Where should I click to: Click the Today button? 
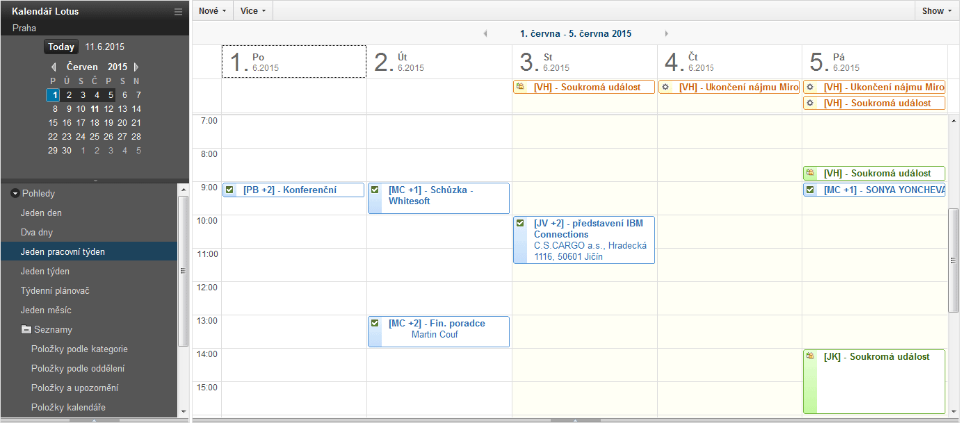coord(61,46)
